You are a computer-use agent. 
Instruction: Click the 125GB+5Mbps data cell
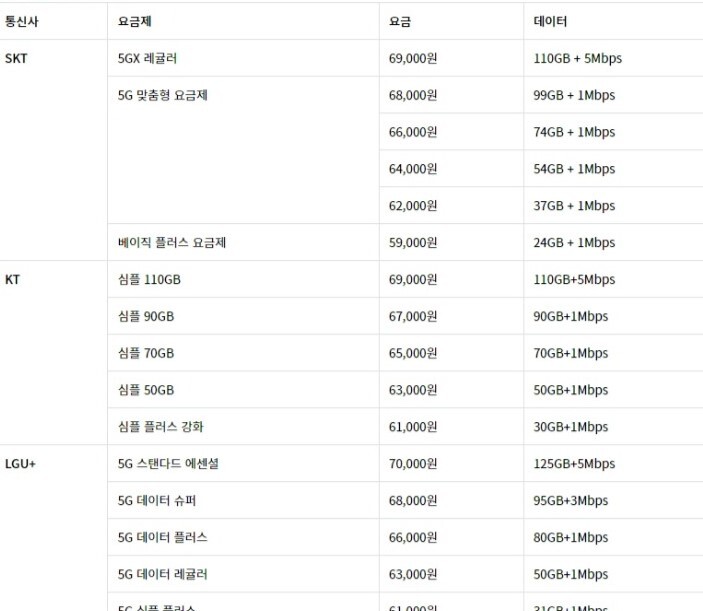574,464
